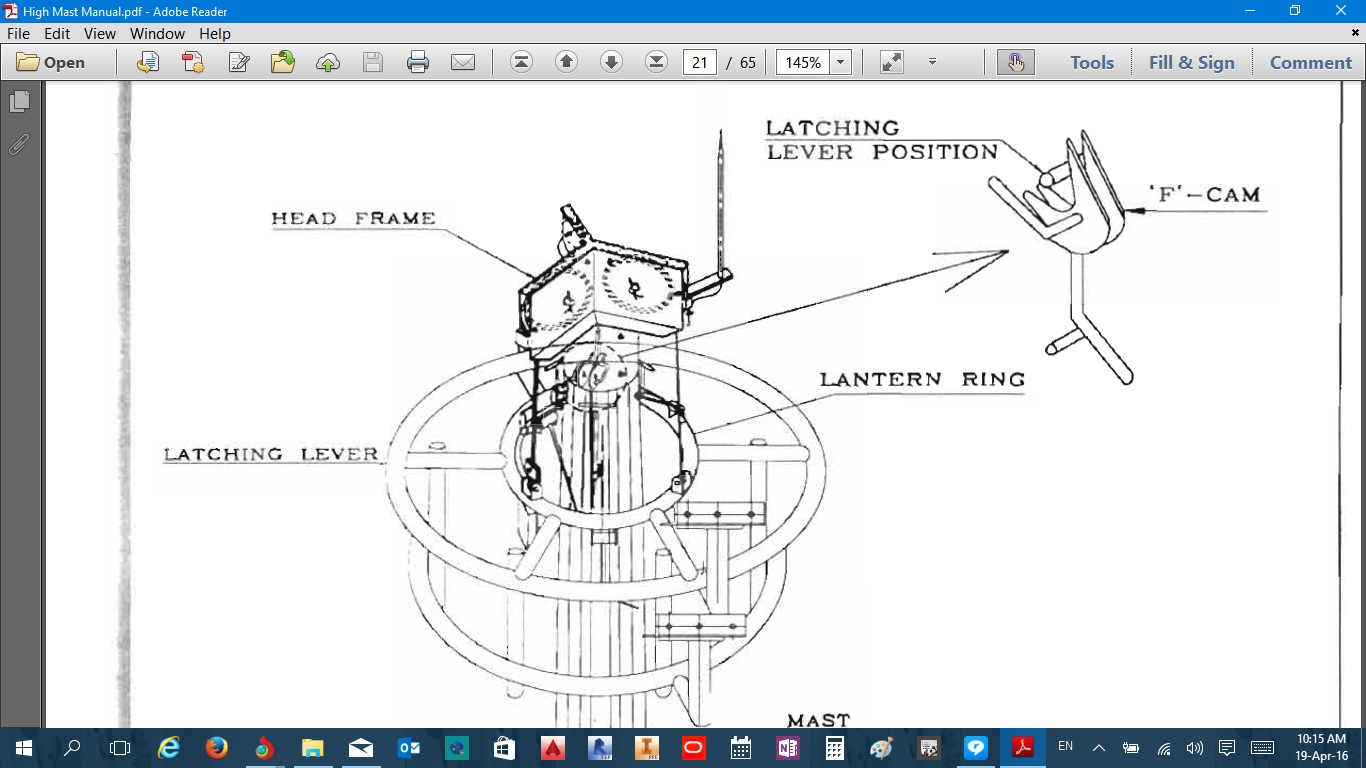The width and height of the screenshot is (1366, 768).
Task: Open the Fill & Sign pane
Action: pyautogui.click(x=1192, y=62)
